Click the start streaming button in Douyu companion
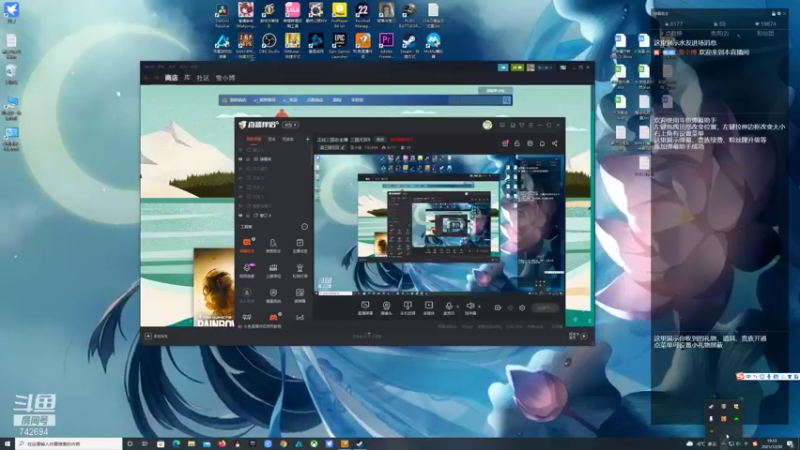 pos(544,308)
